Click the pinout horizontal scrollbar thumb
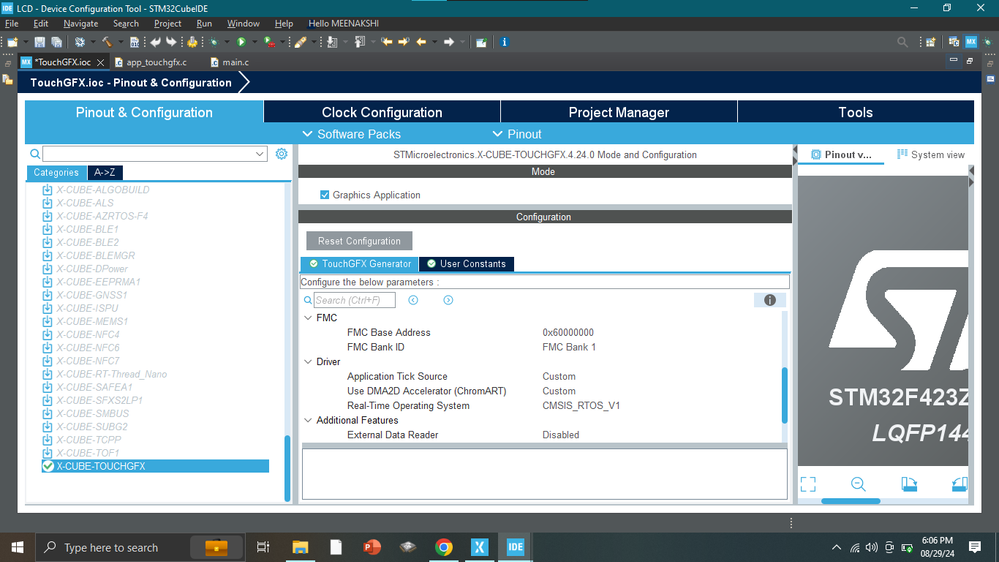 (851, 501)
